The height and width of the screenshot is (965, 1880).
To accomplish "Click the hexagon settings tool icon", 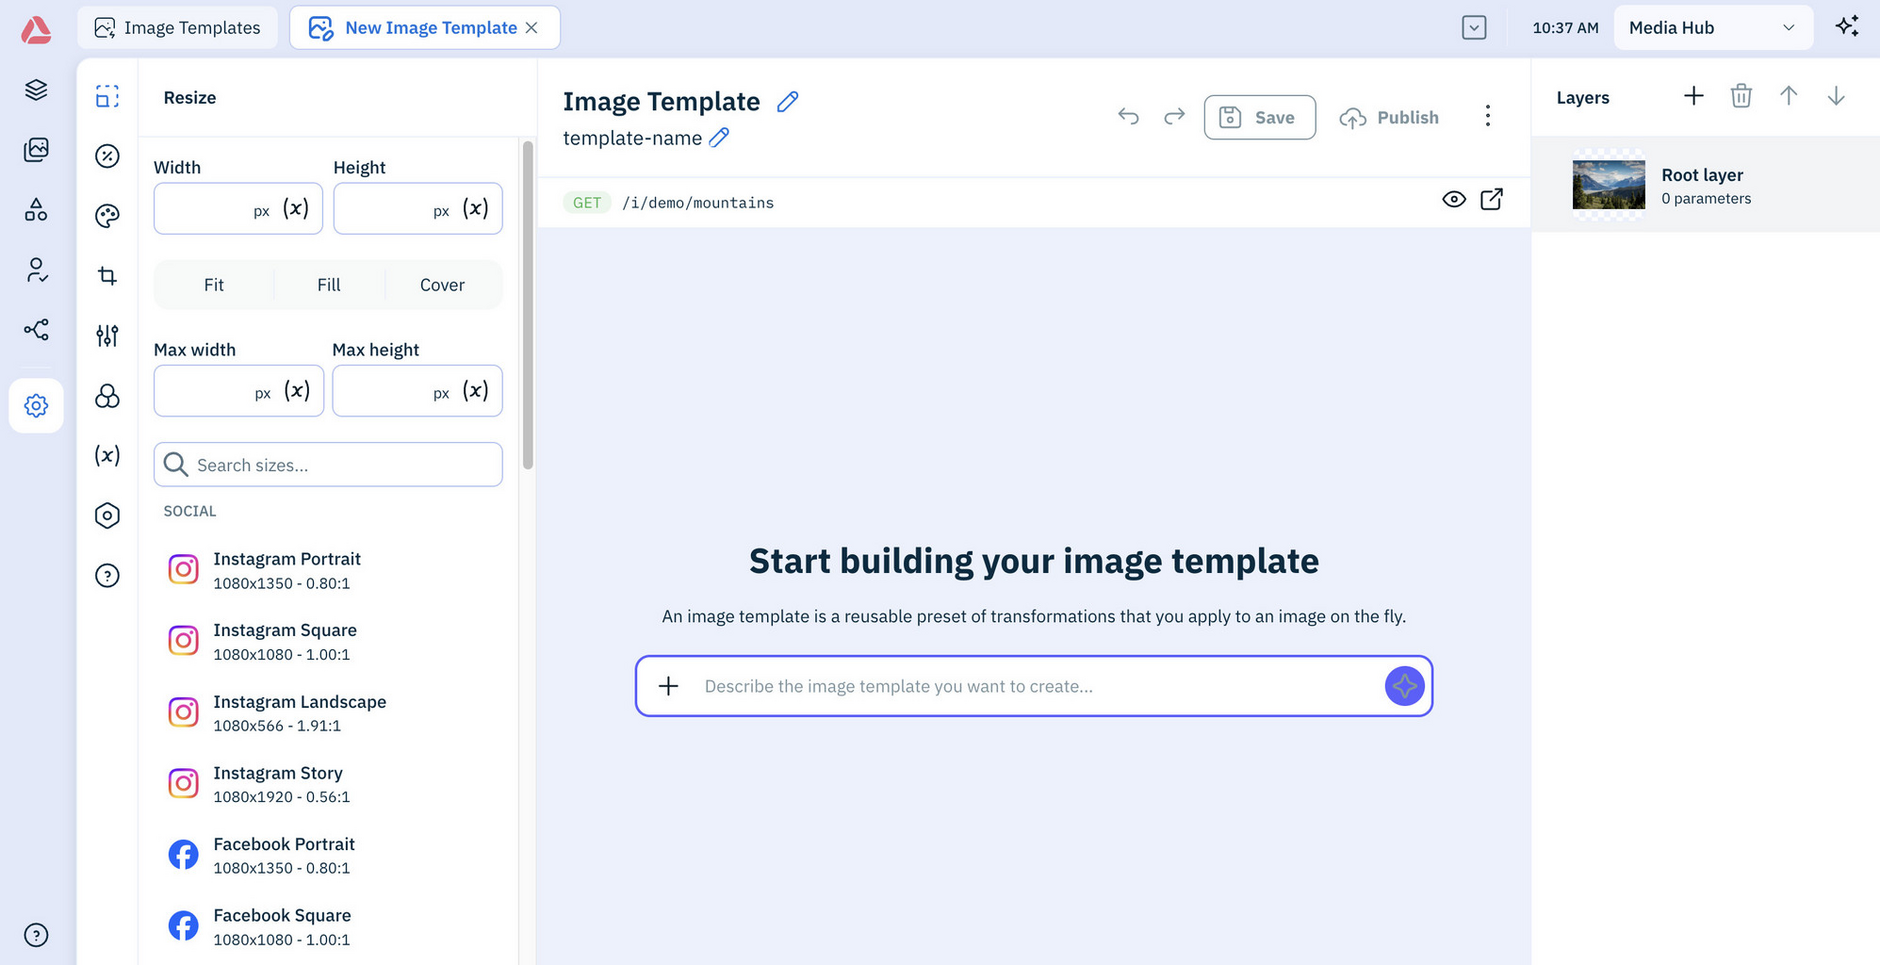I will [x=107, y=516].
